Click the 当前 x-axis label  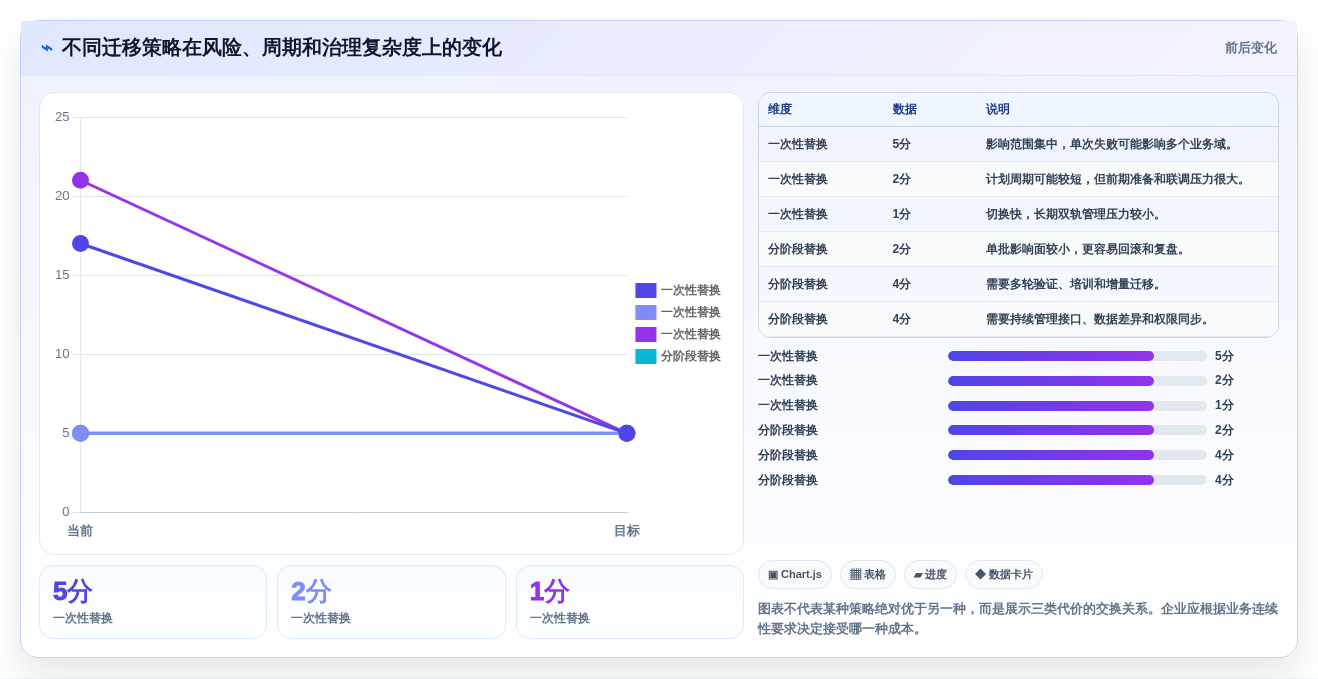80,531
